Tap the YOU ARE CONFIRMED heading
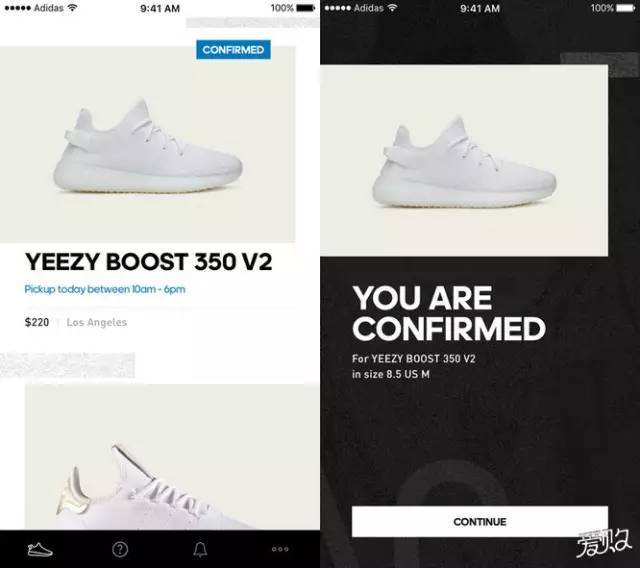This screenshot has height=568, width=640. [449, 313]
